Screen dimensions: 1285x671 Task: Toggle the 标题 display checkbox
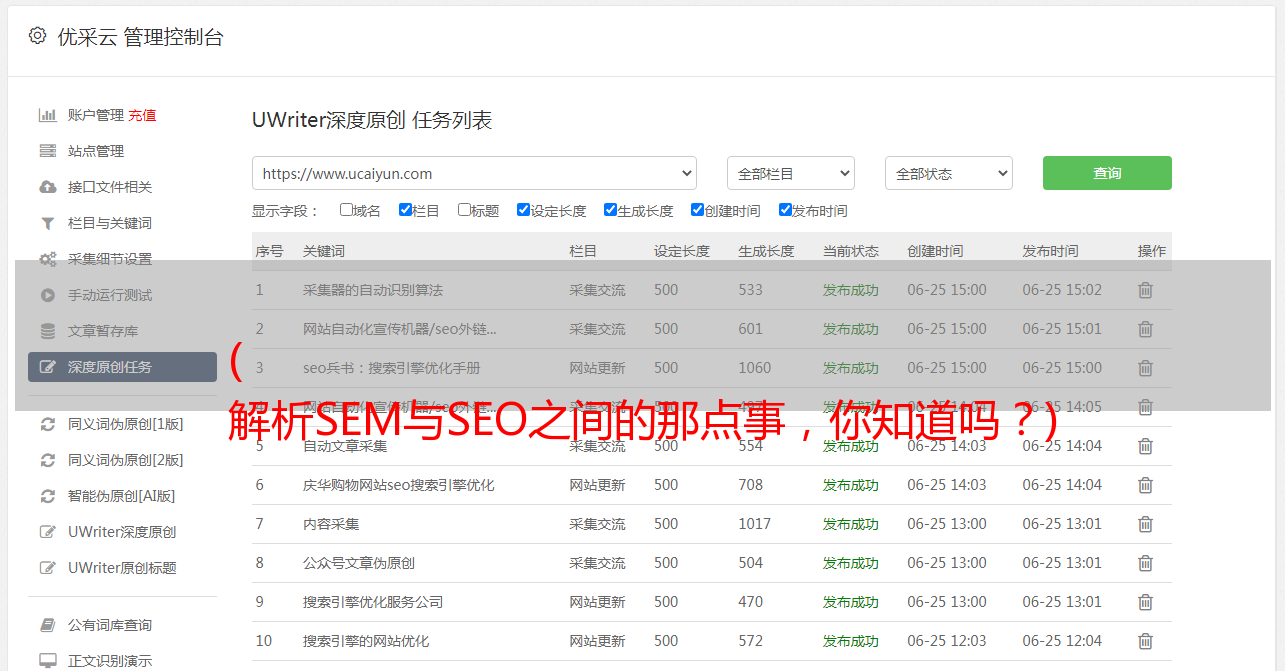(x=464, y=210)
